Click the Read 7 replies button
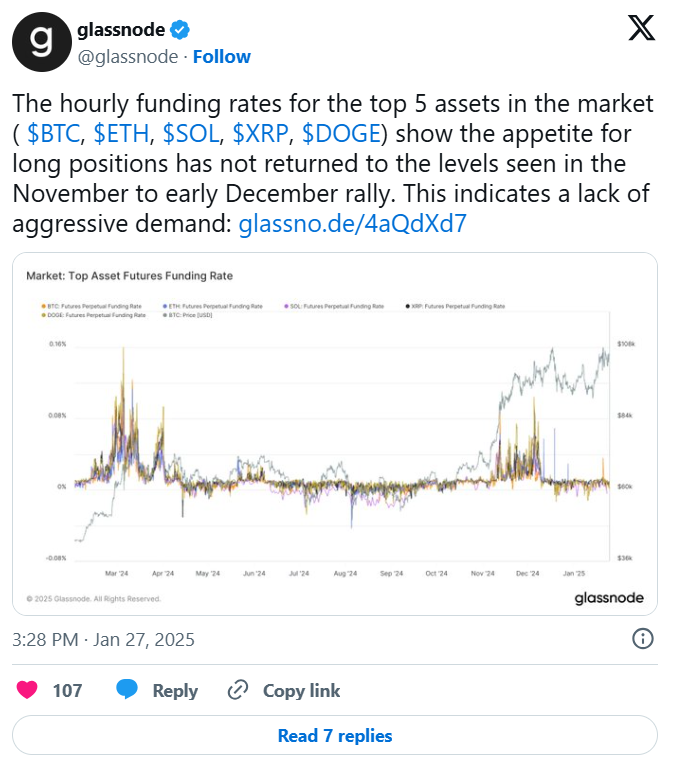Viewport: 673px width, 763px height. coord(335,735)
